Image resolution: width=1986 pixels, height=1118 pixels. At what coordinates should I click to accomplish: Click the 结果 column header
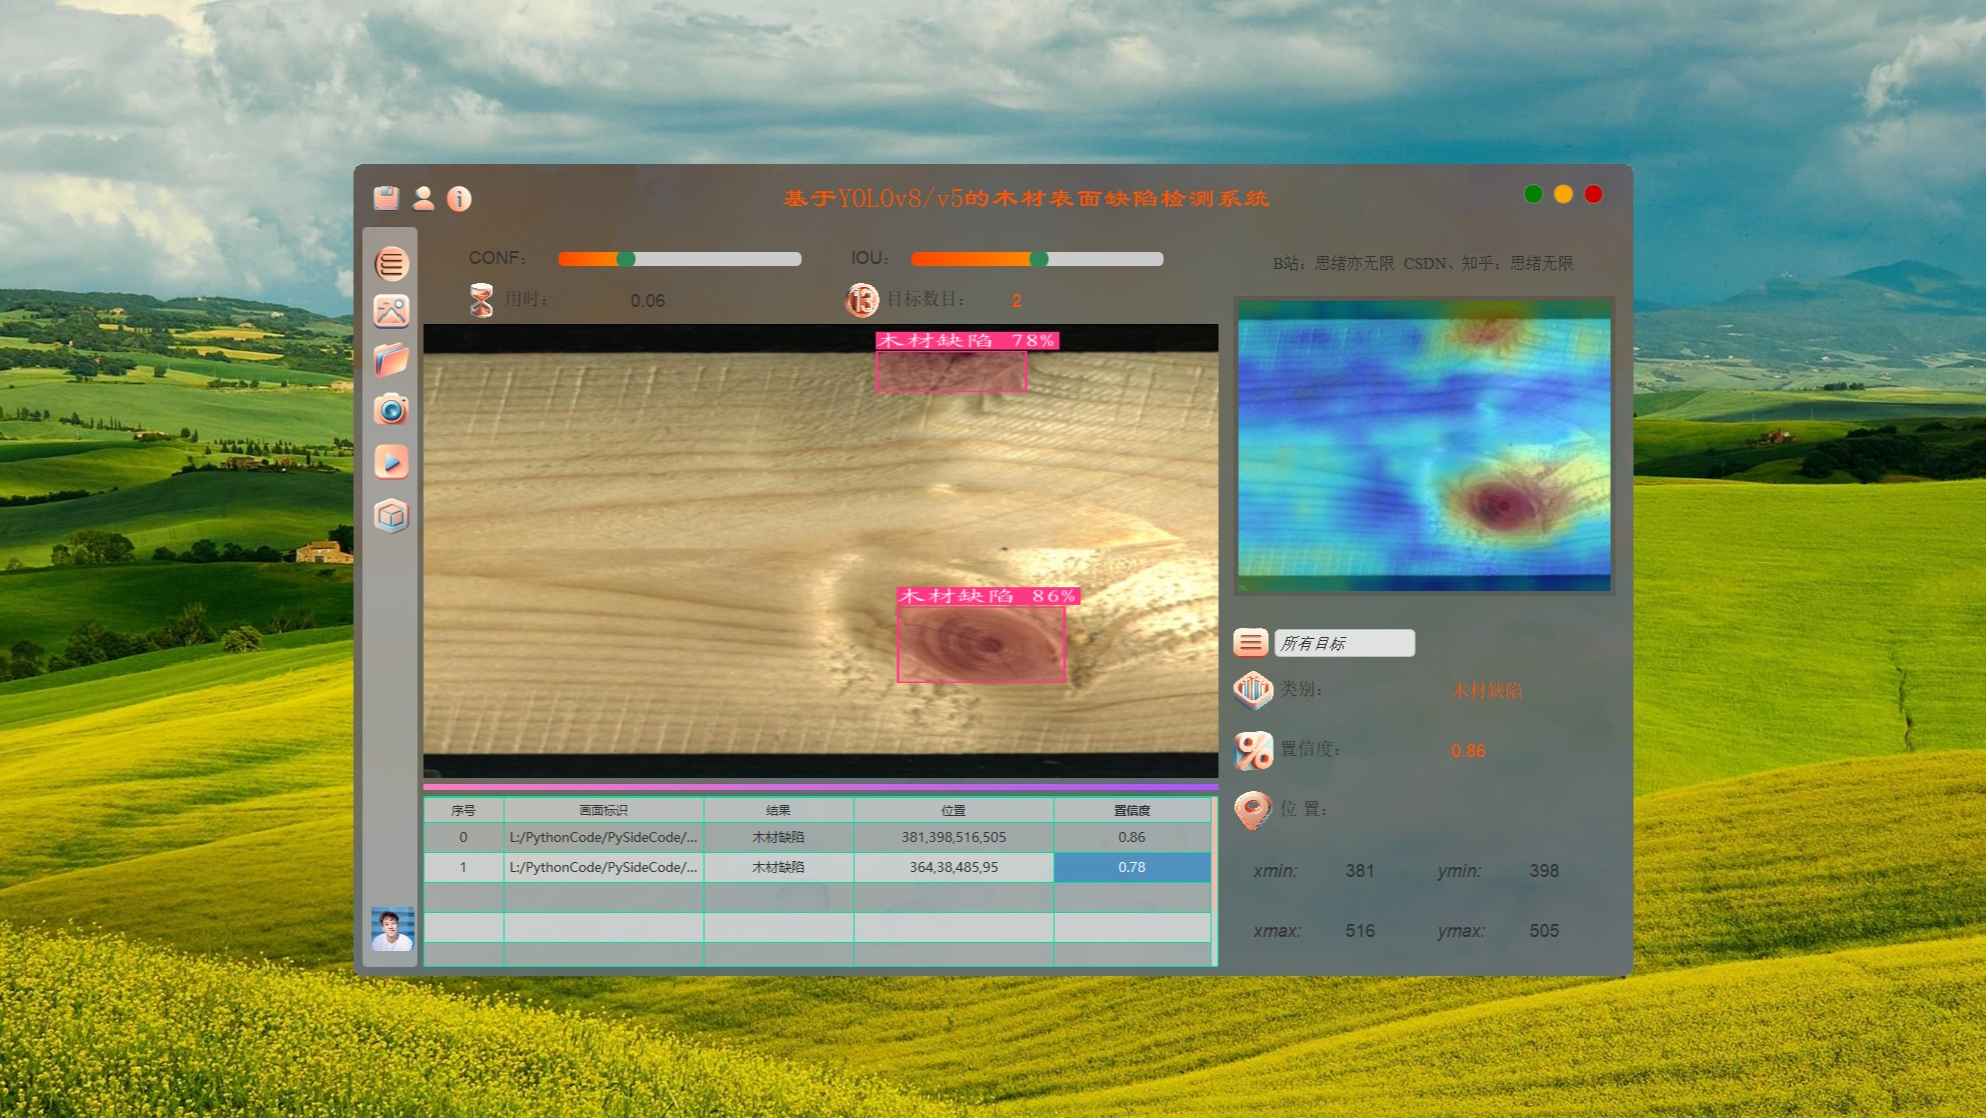point(778,810)
